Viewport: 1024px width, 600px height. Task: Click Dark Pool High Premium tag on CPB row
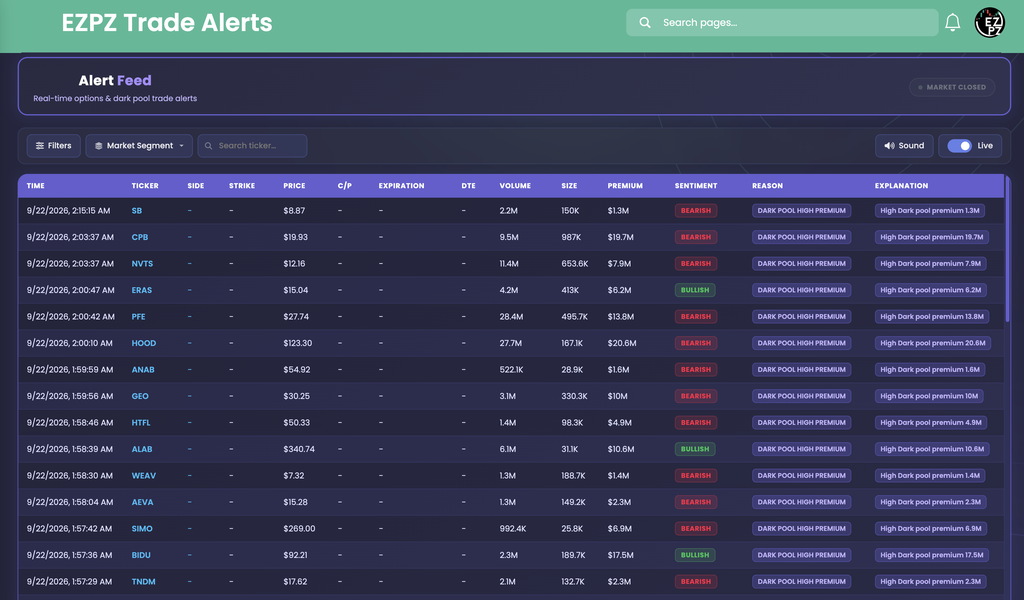(801, 237)
